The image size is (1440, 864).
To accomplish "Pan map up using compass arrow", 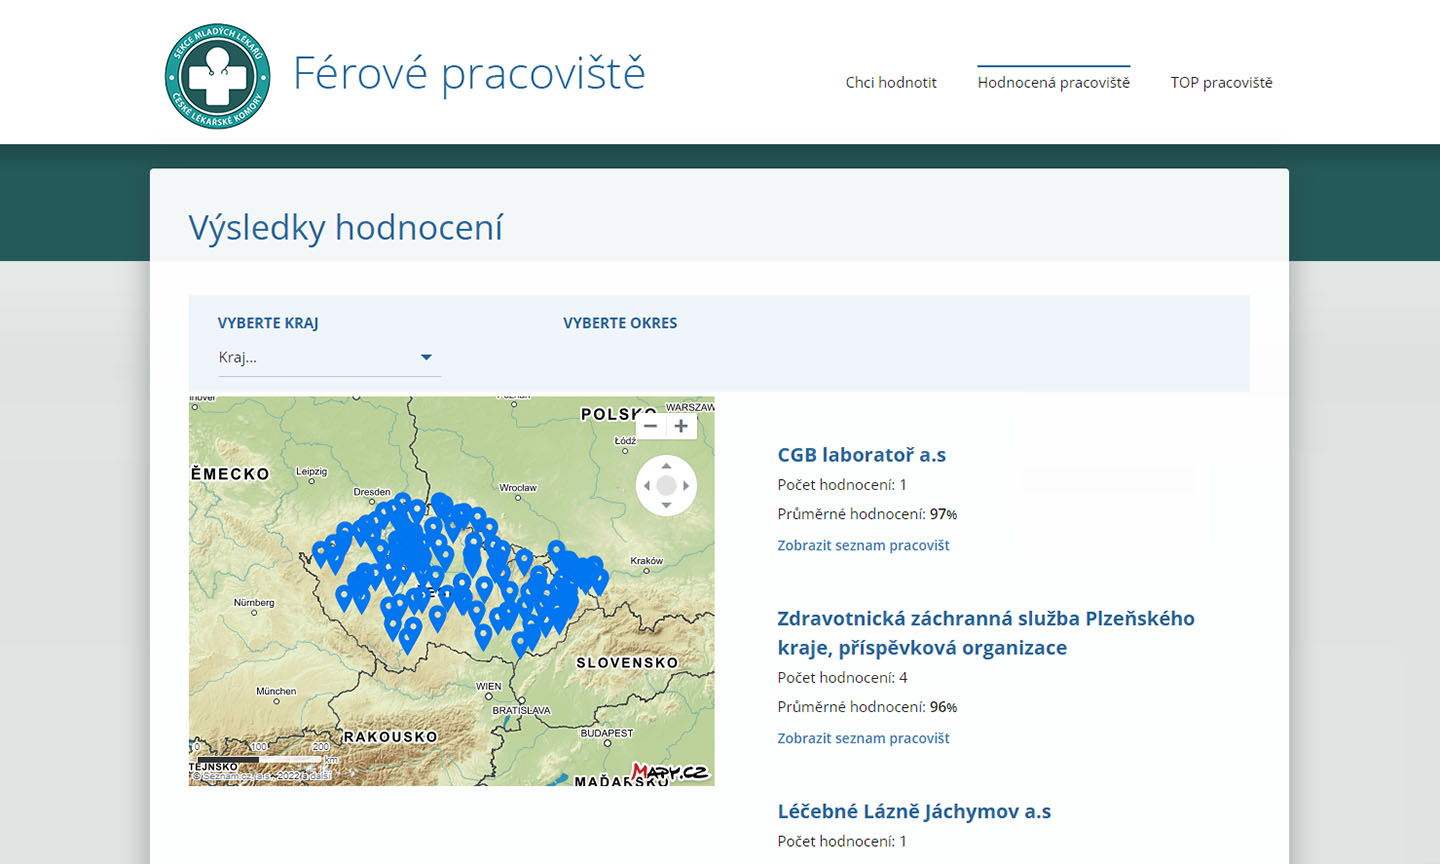I will (666, 466).
